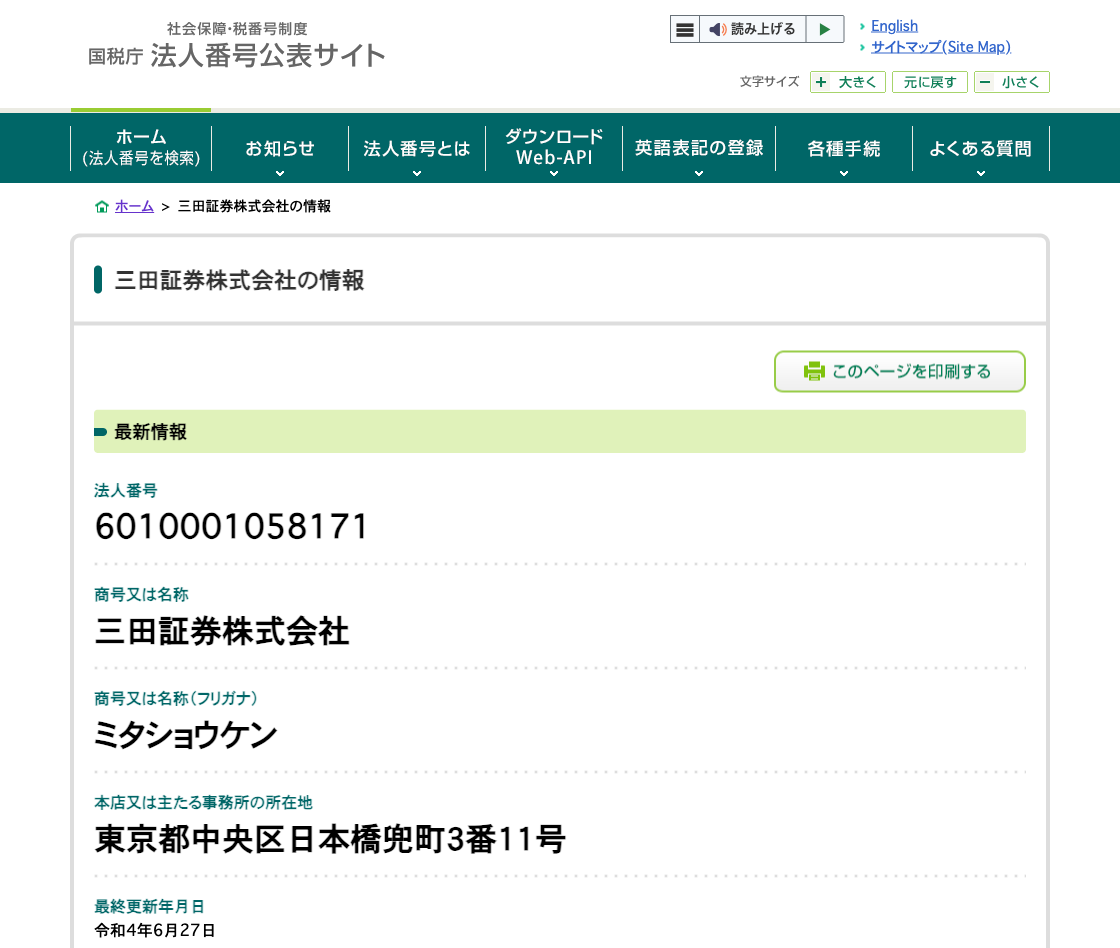Expand chevron under 各種手続

844,173
